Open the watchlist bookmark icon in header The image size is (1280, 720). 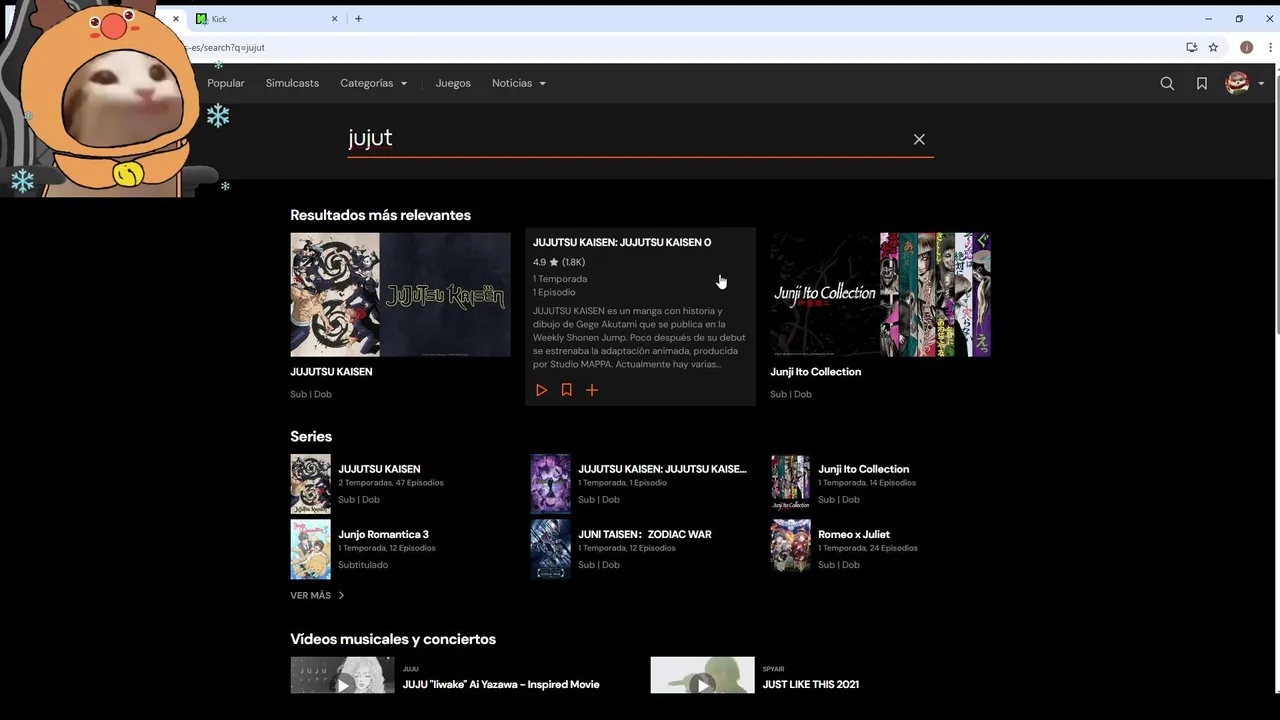point(1202,84)
